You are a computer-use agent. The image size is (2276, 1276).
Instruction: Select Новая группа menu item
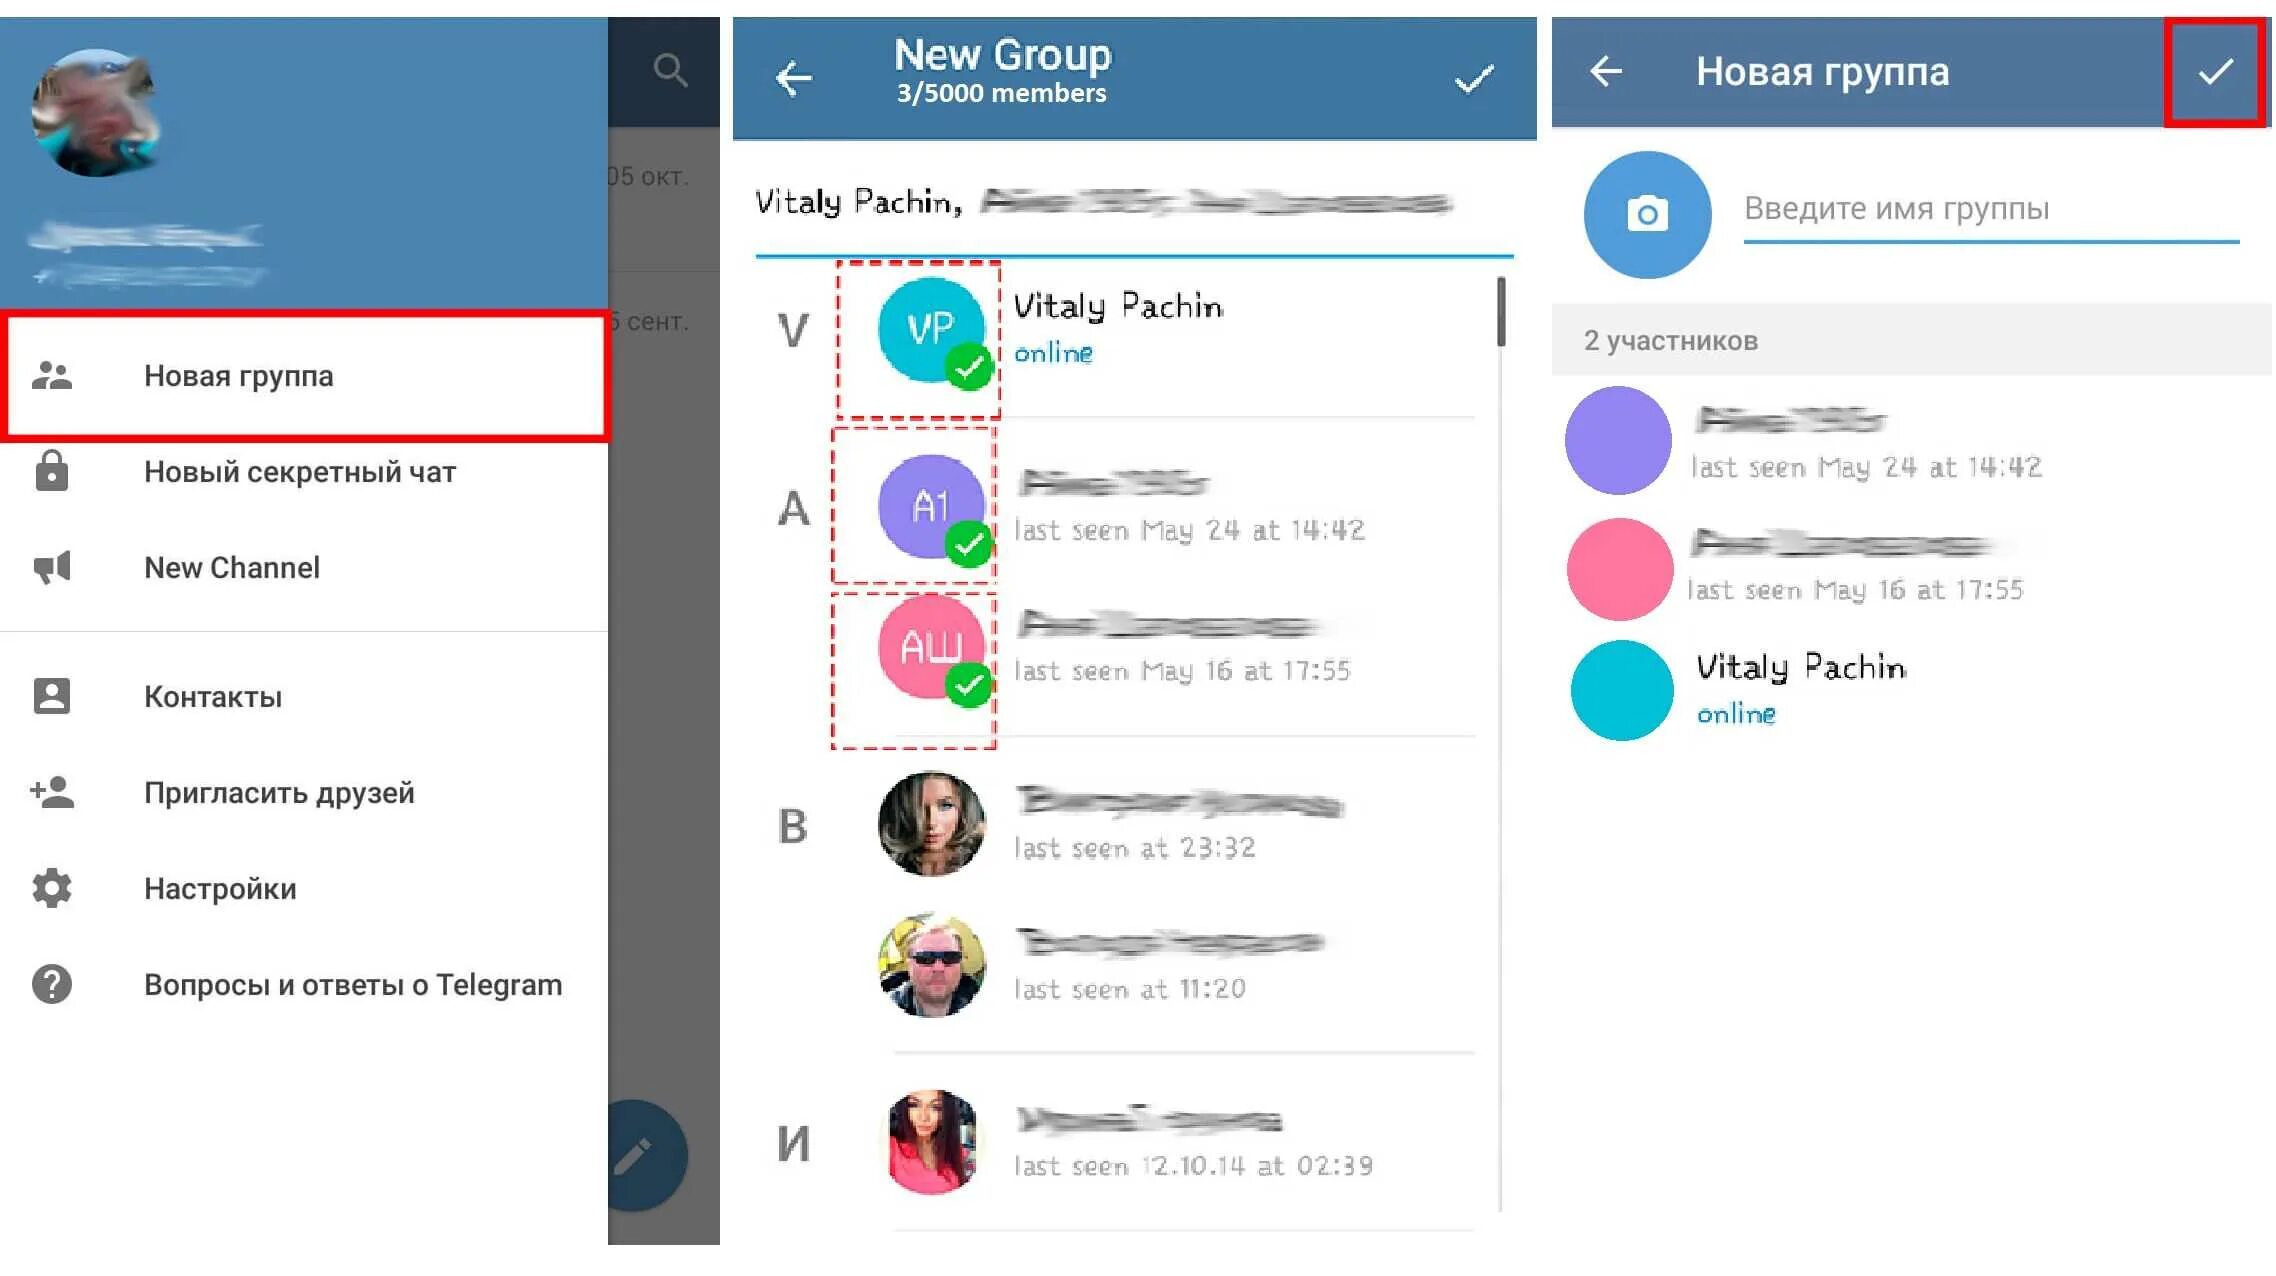tap(306, 374)
